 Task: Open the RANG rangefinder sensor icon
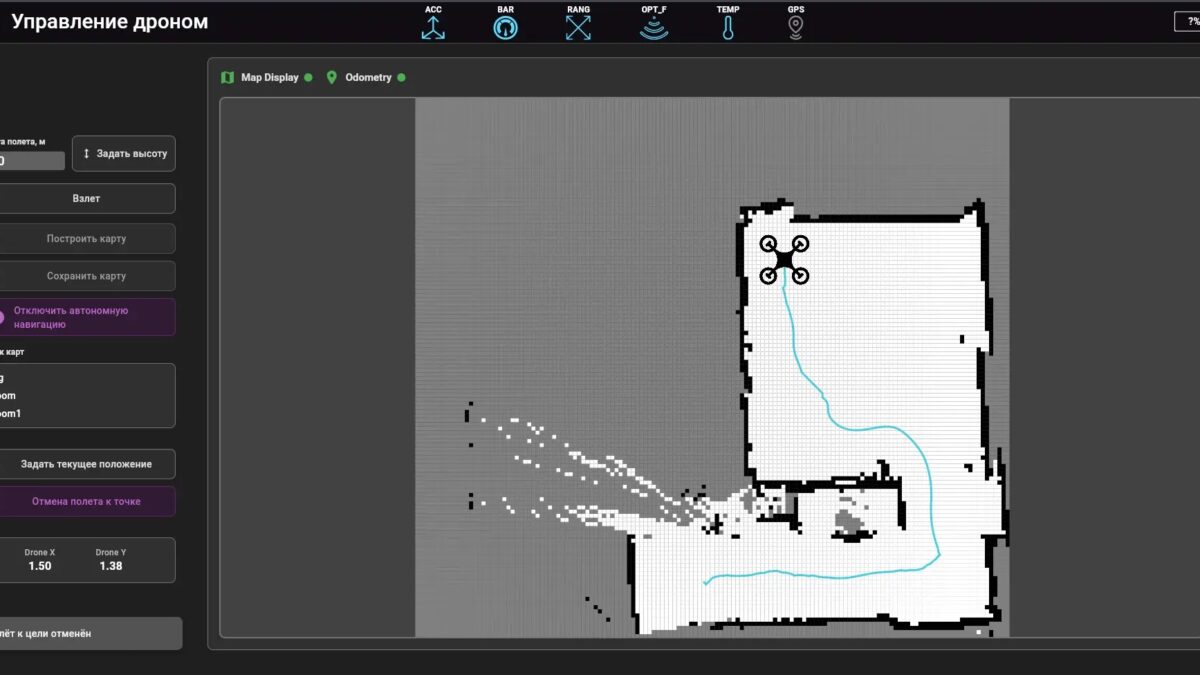click(x=578, y=27)
